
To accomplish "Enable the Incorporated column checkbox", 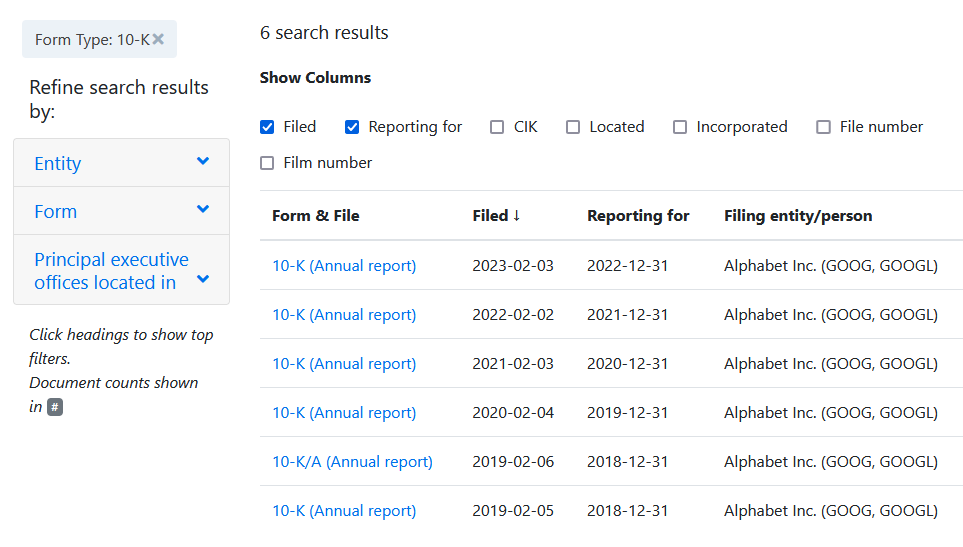I will coord(680,127).
